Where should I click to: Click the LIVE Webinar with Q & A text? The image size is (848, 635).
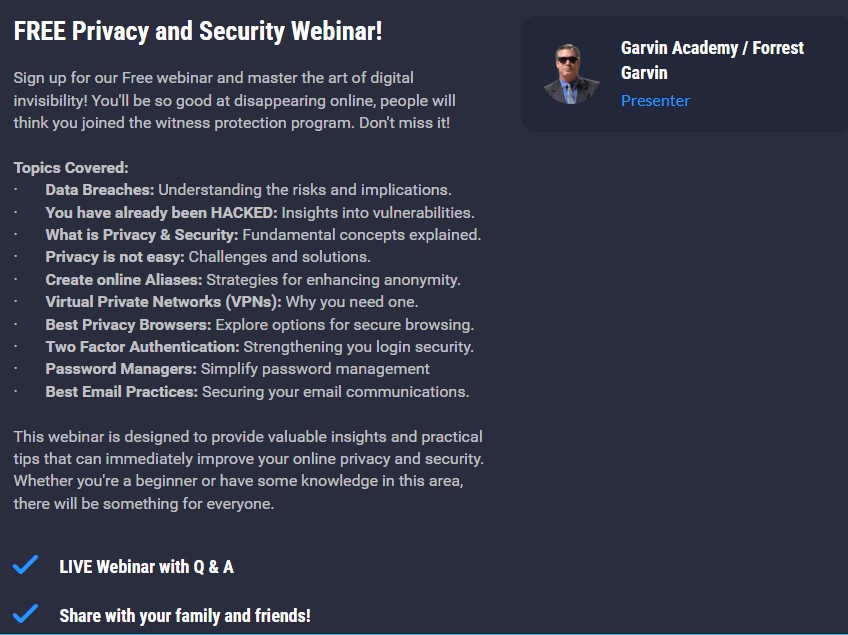(x=146, y=567)
